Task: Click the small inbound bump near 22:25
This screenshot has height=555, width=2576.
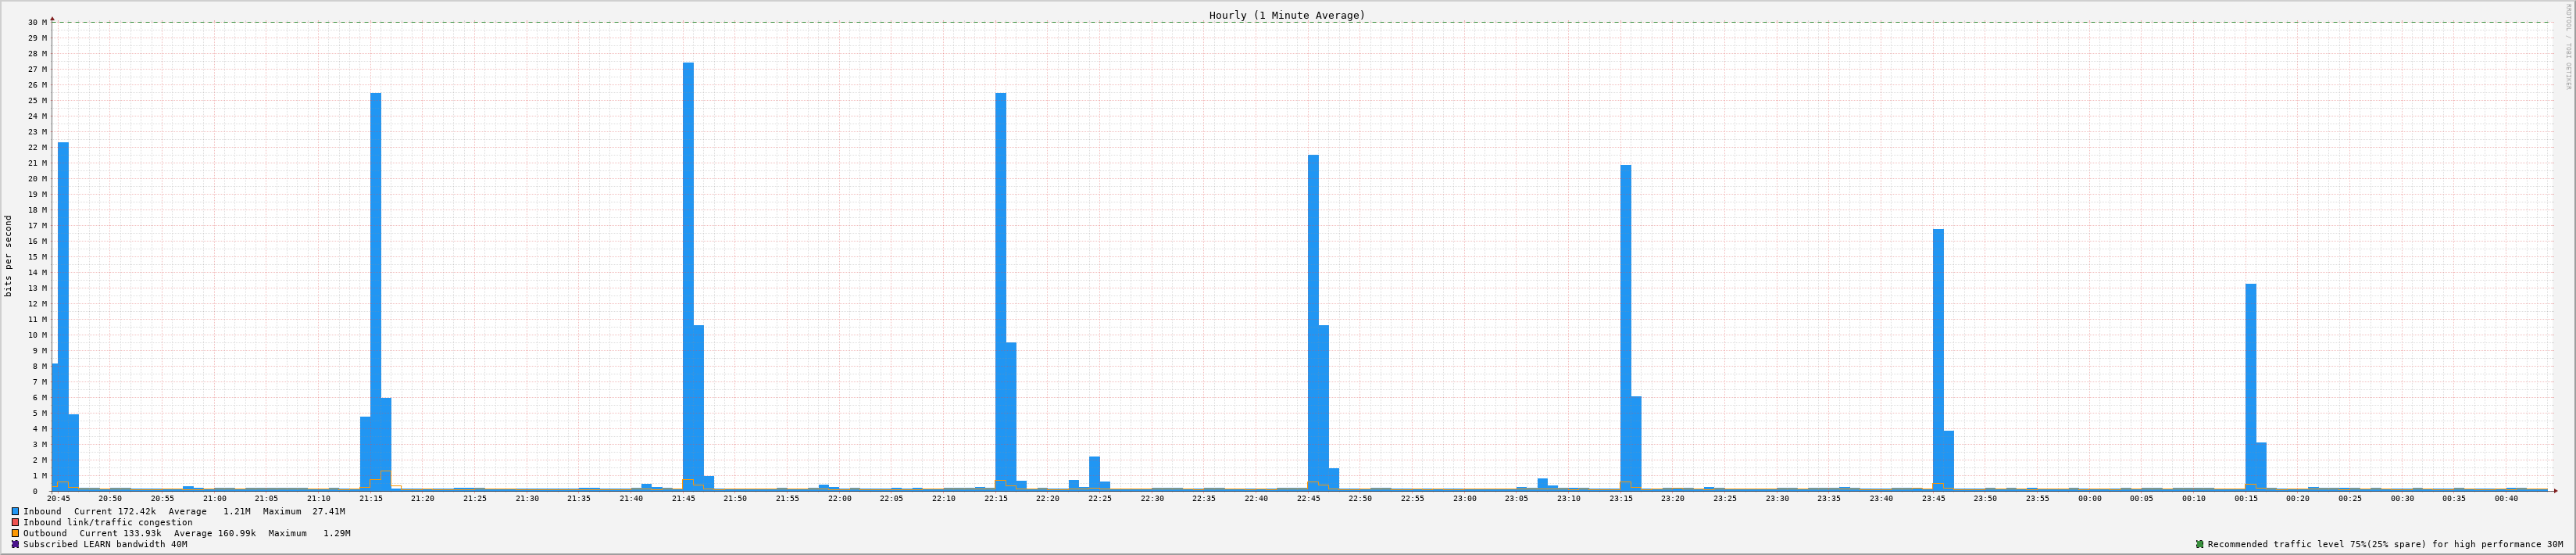Action: point(1094,473)
